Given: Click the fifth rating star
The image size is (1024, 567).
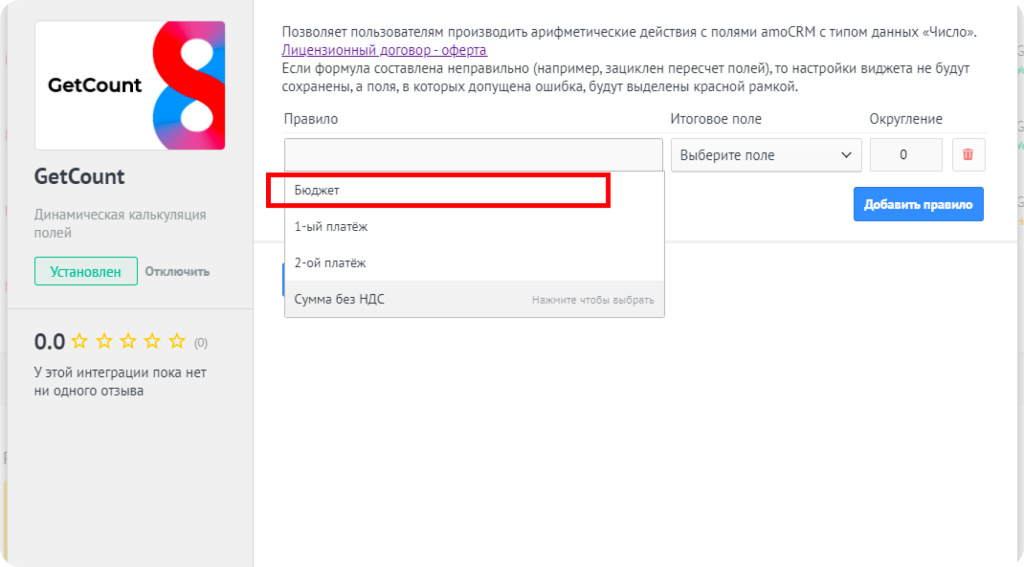Looking at the screenshot, I should click(177, 342).
